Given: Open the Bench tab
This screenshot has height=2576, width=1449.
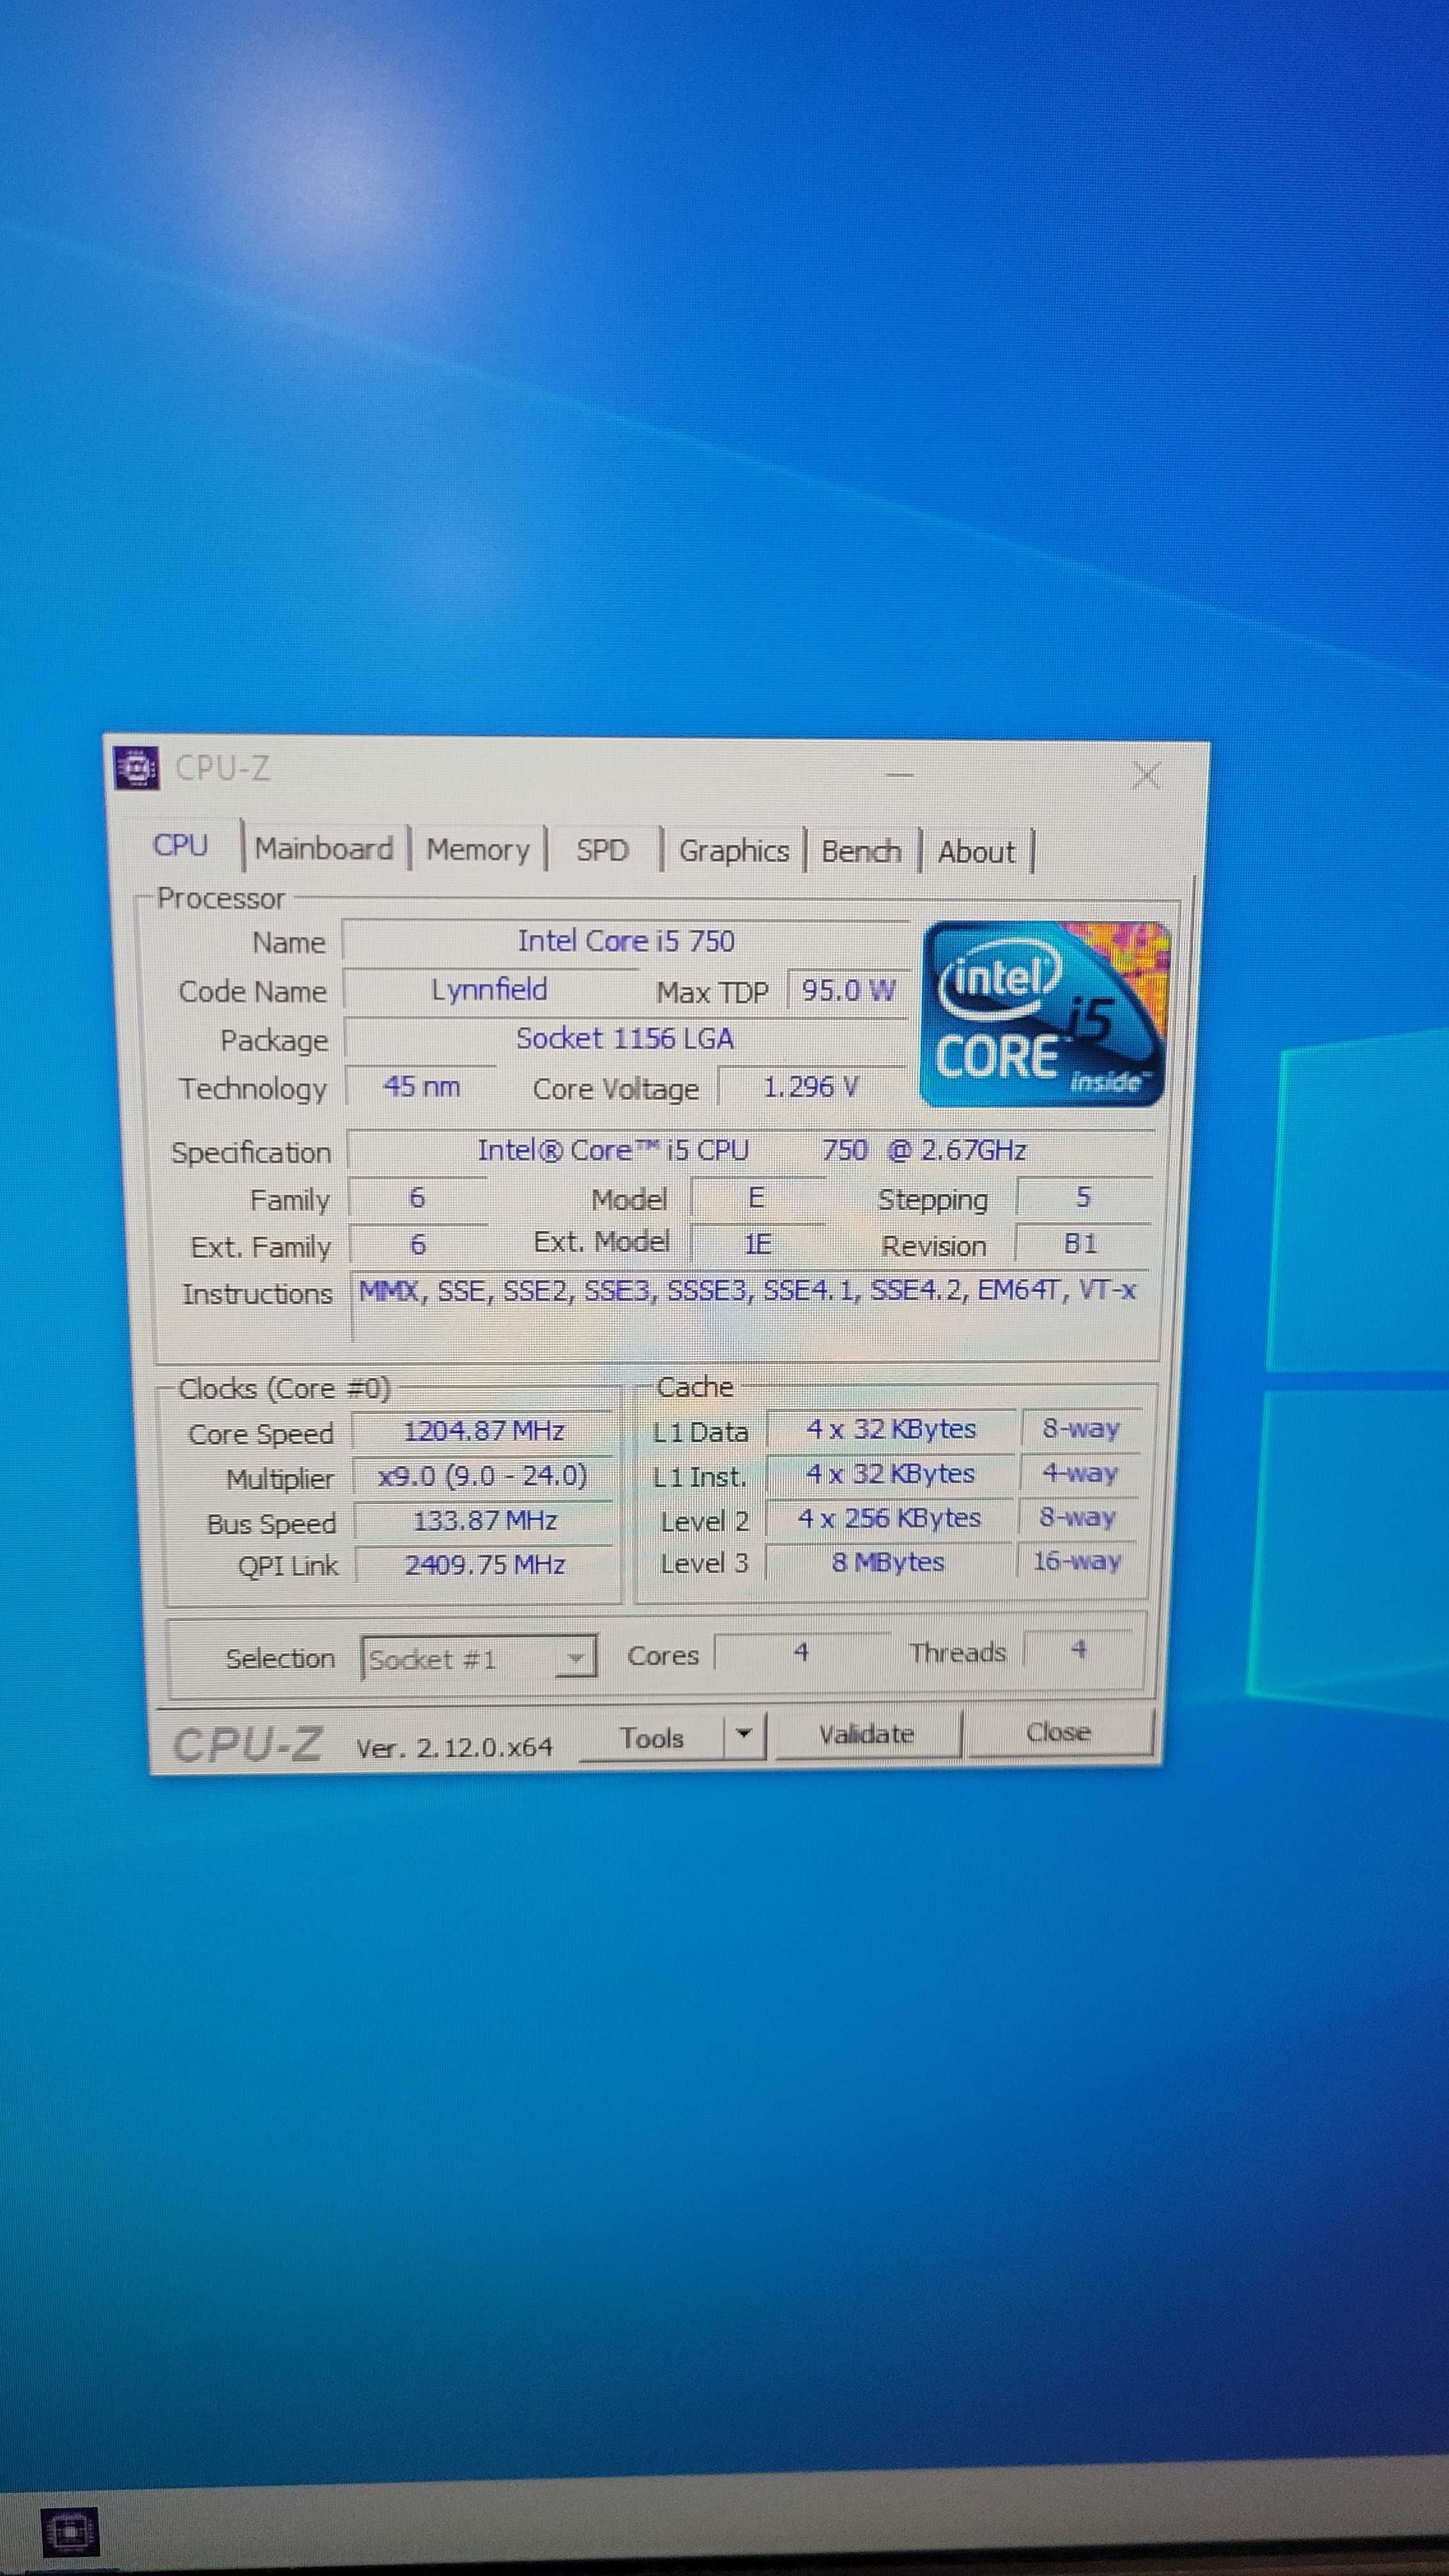Looking at the screenshot, I should tap(861, 852).
